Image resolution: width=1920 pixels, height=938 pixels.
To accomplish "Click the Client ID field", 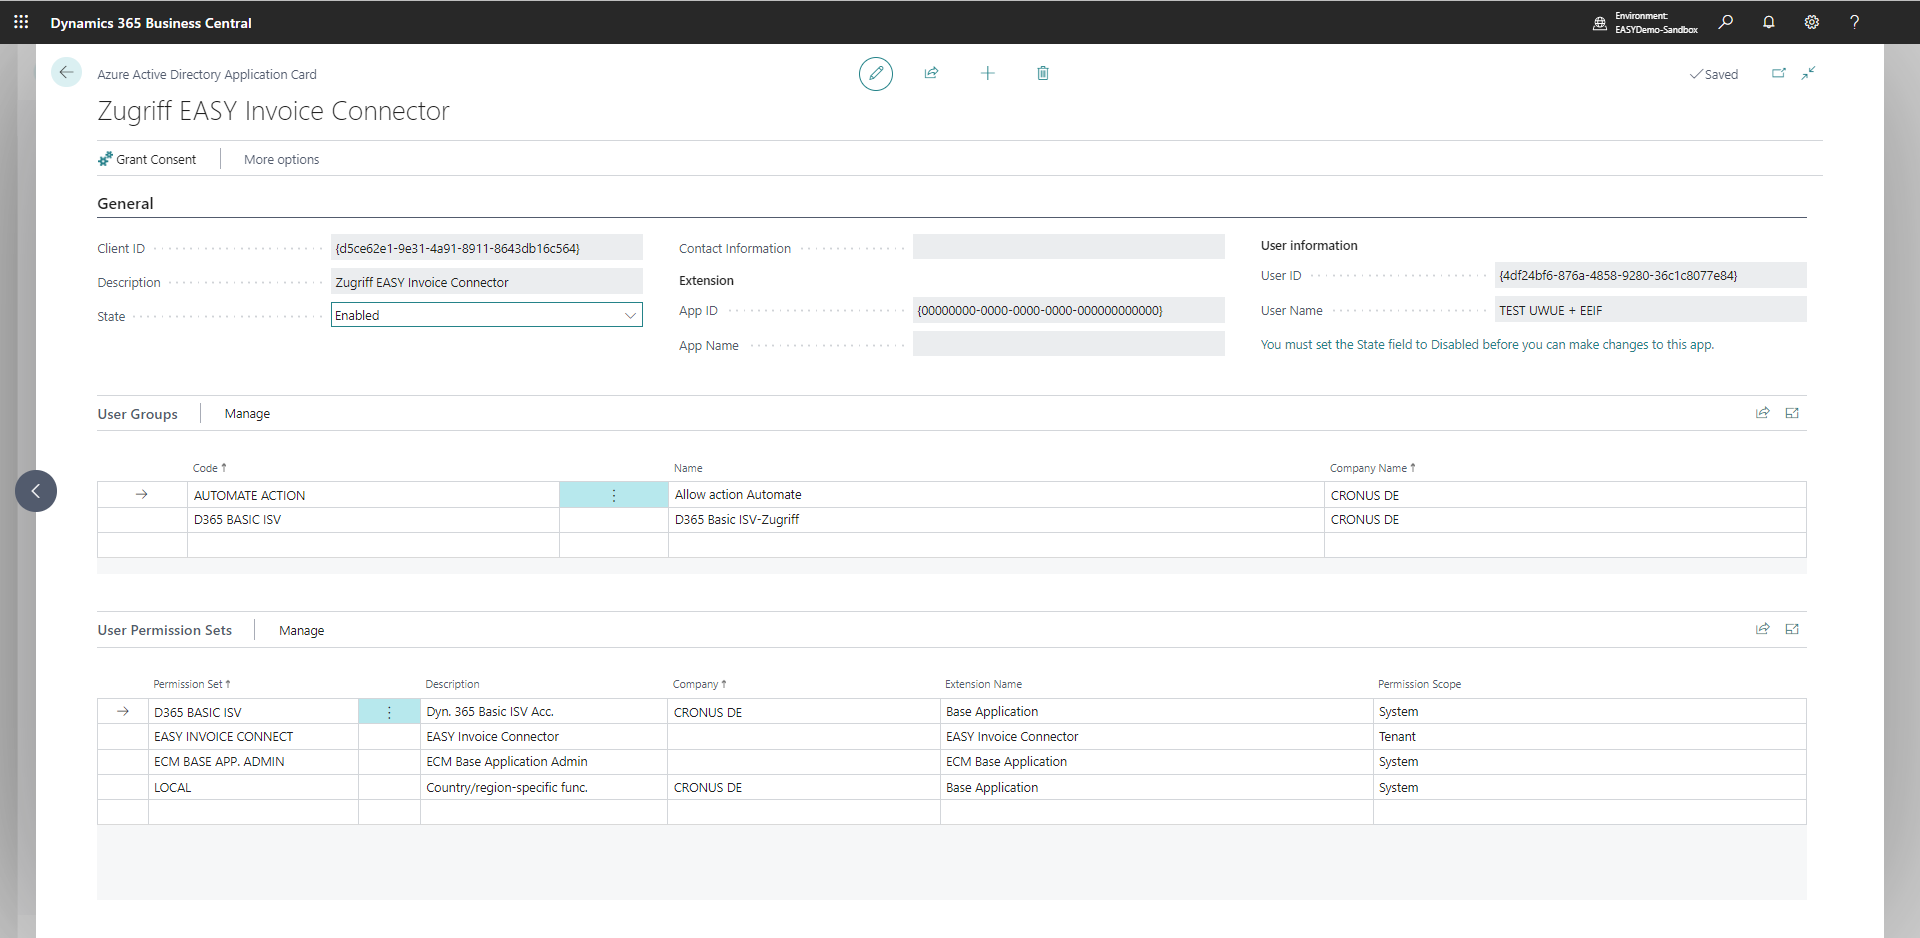I will click(487, 248).
